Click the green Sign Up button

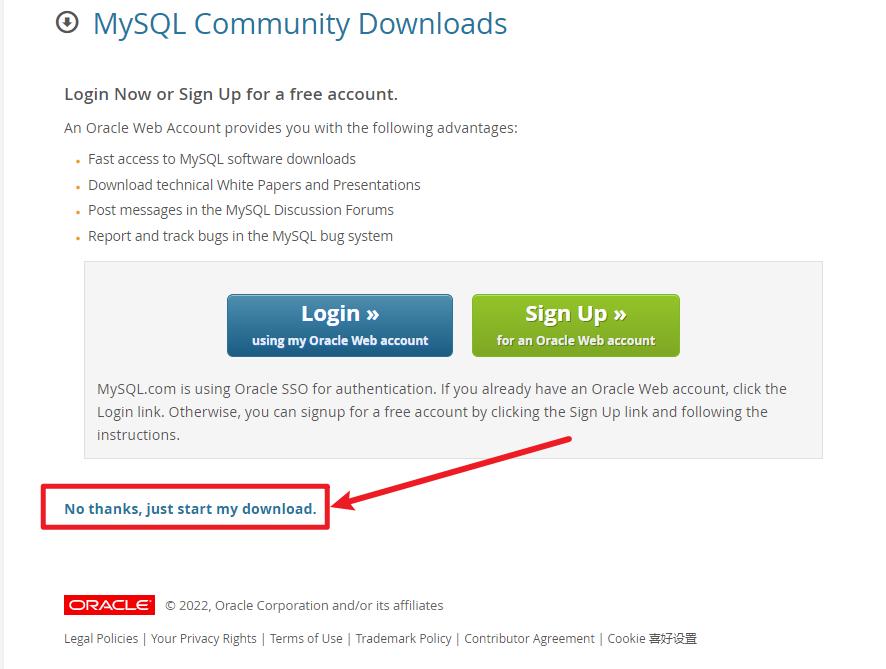pyautogui.click(x=576, y=325)
